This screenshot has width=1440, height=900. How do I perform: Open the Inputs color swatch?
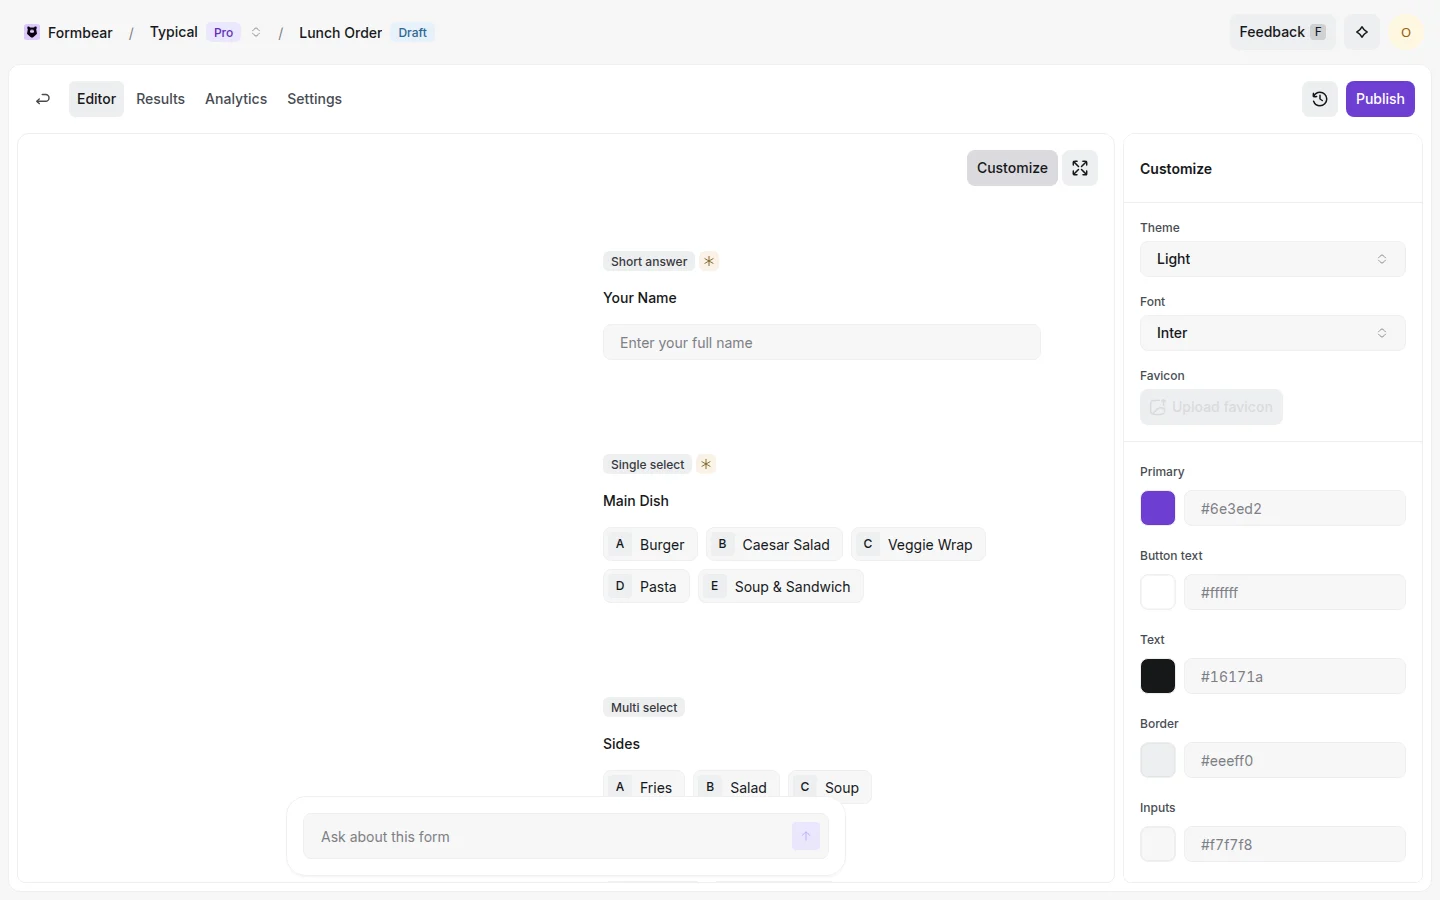pos(1158,844)
